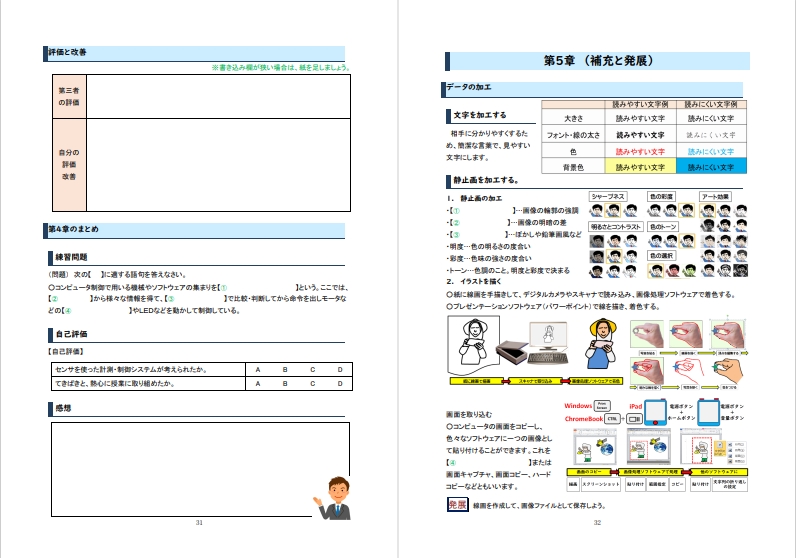Click the 読みにくい文字例 column header

pyautogui.click(x=711, y=105)
